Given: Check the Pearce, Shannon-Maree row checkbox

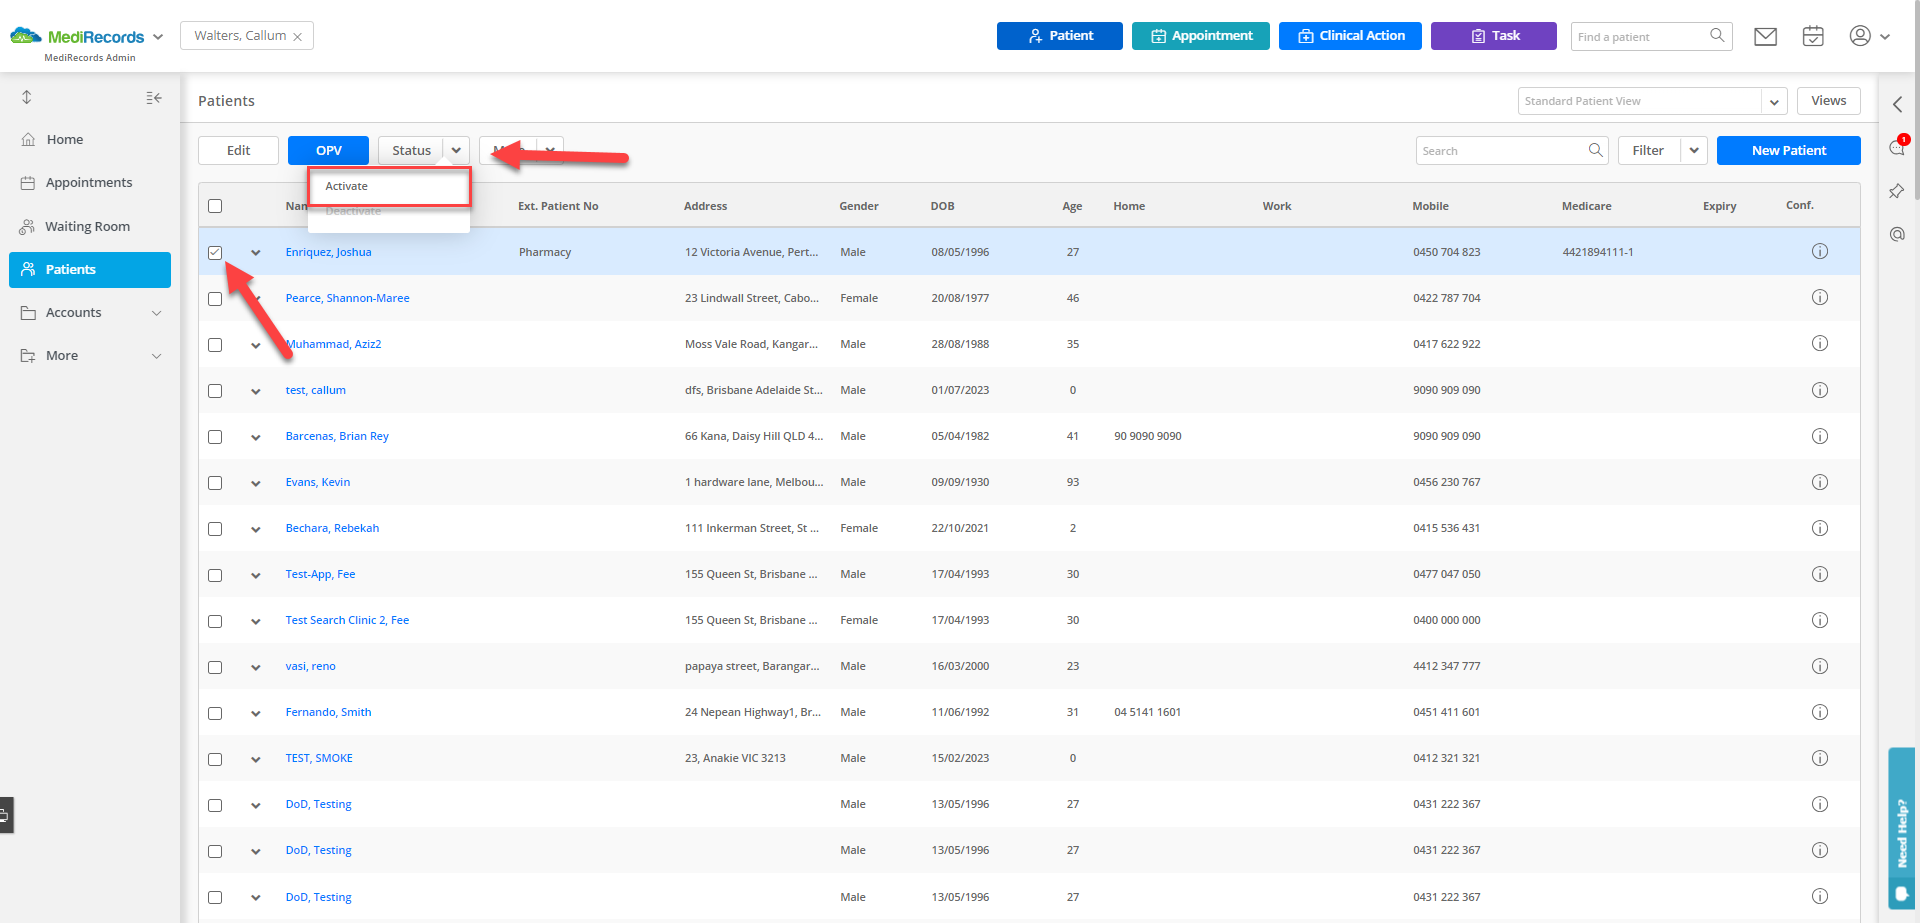Looking at the screenshot, I should tap(215, 299).
